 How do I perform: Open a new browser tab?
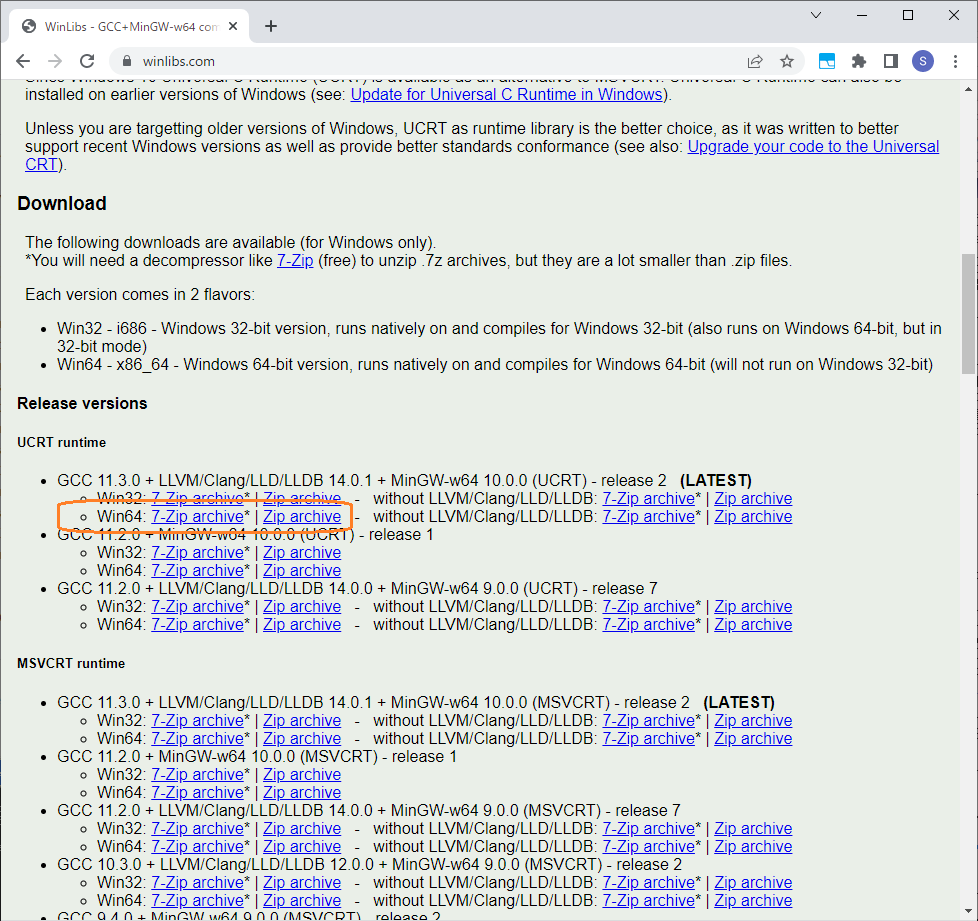(x=271, y=26)
